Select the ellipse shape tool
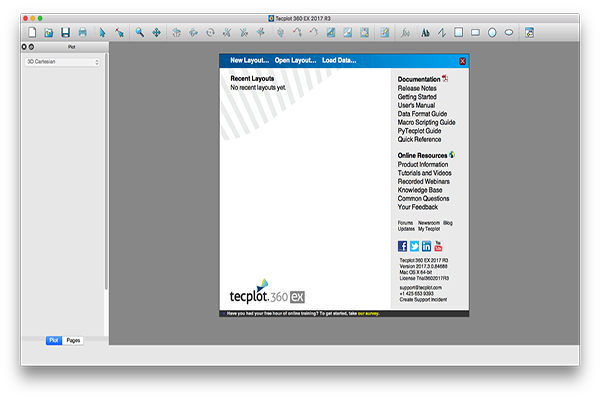Viewport: 600px width, 400px height. click(x=509, y=33)
